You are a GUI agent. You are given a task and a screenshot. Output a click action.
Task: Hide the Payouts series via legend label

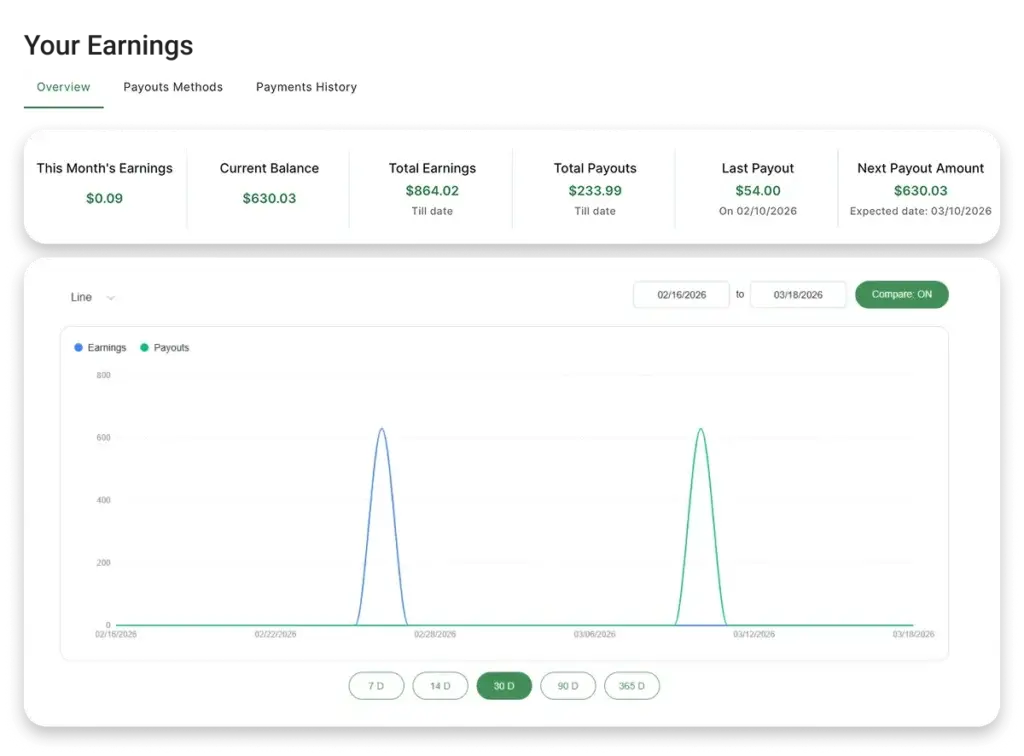(x=171, y=348)
